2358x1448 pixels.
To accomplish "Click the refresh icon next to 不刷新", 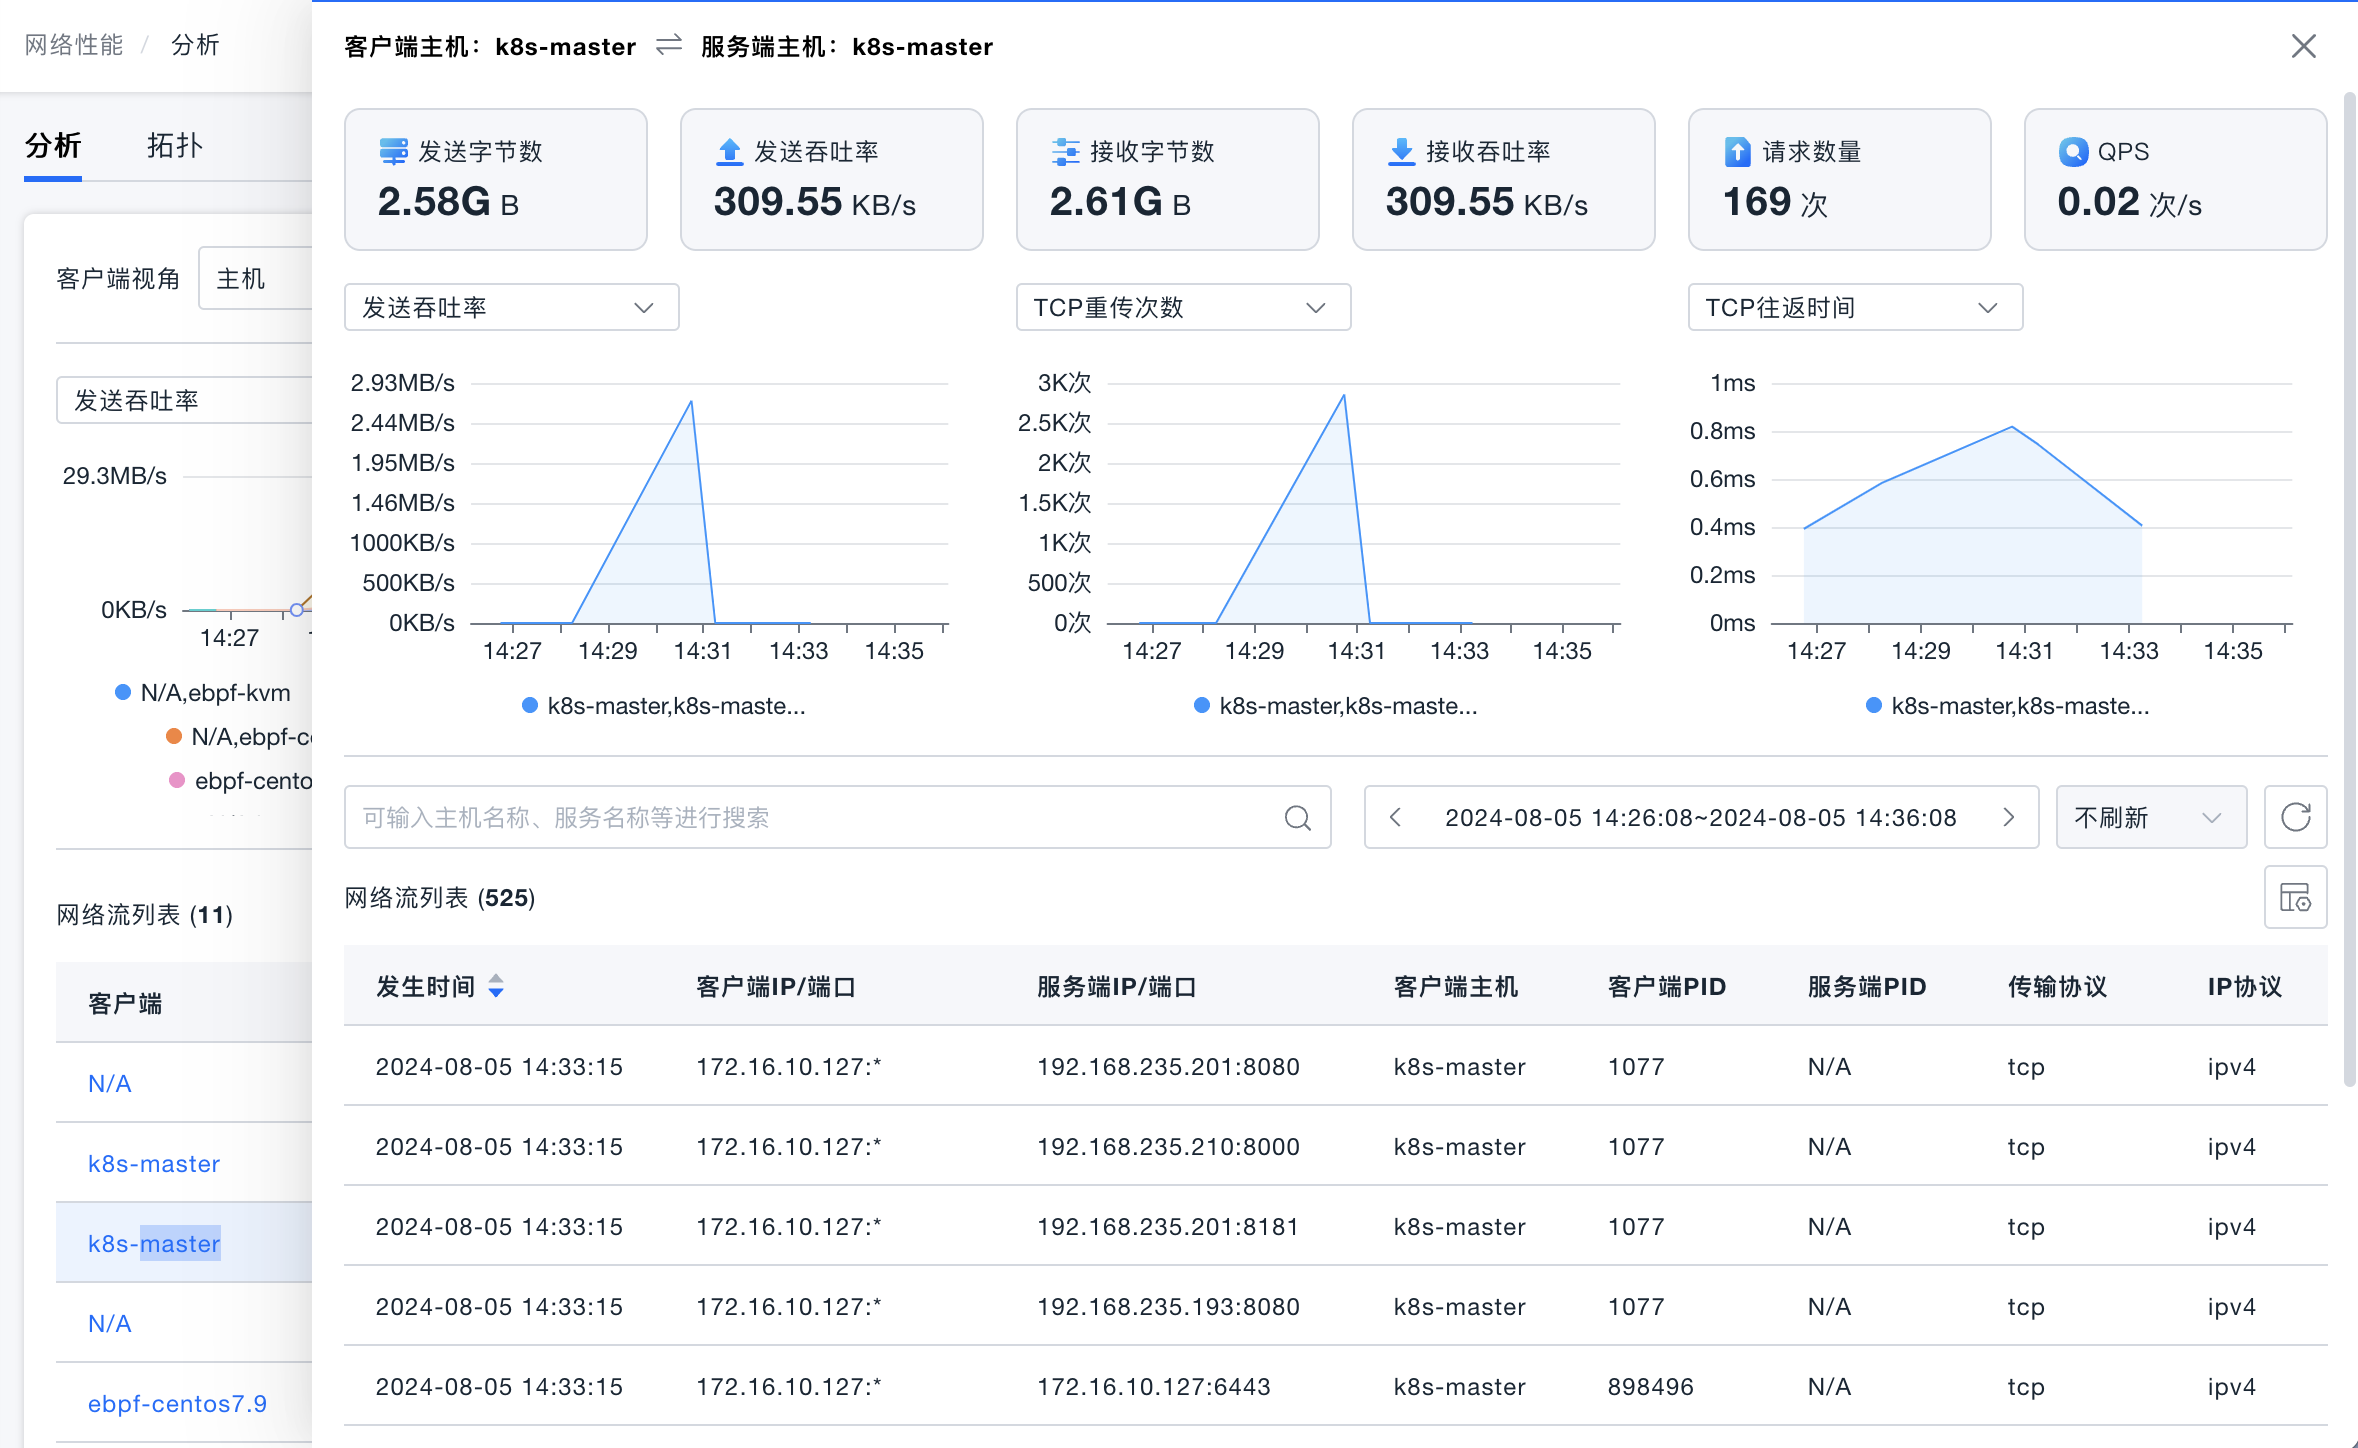I will coord(2295,817).
